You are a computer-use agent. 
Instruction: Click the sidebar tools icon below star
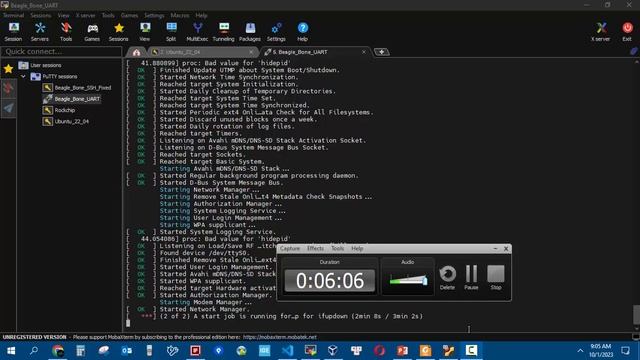point(8,88)
